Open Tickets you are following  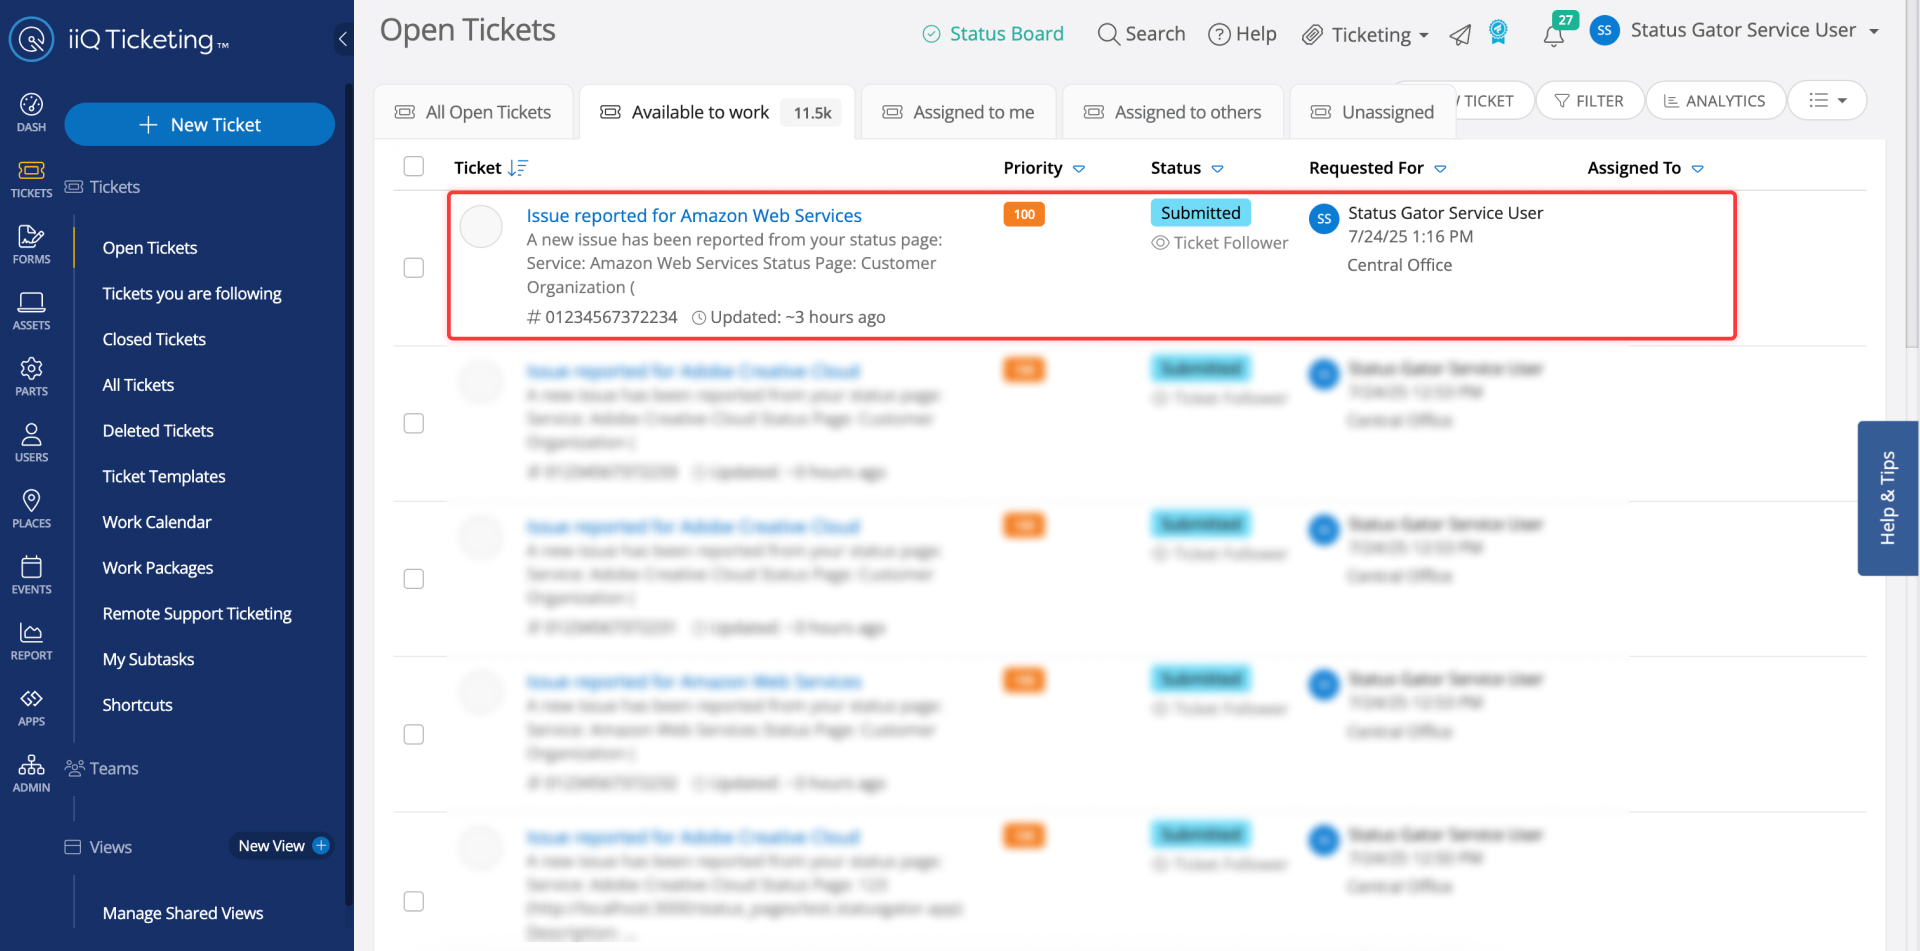(192, 293)
